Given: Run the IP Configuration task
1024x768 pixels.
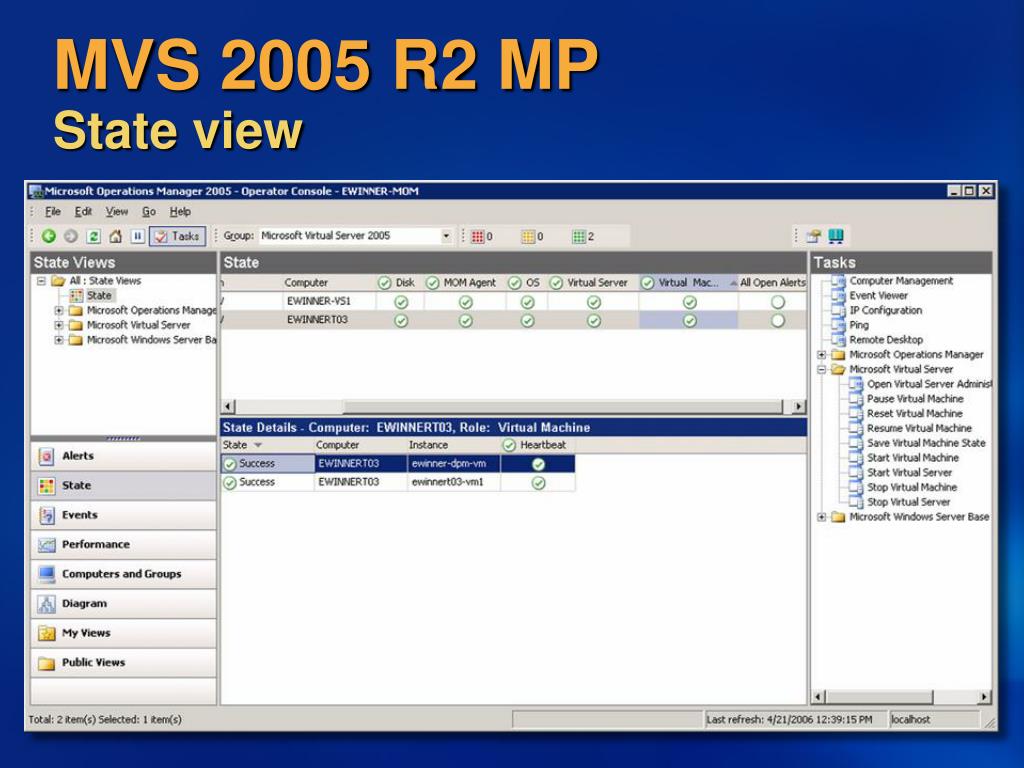Looking at the screenshot, I should click(x=886, y=310).
